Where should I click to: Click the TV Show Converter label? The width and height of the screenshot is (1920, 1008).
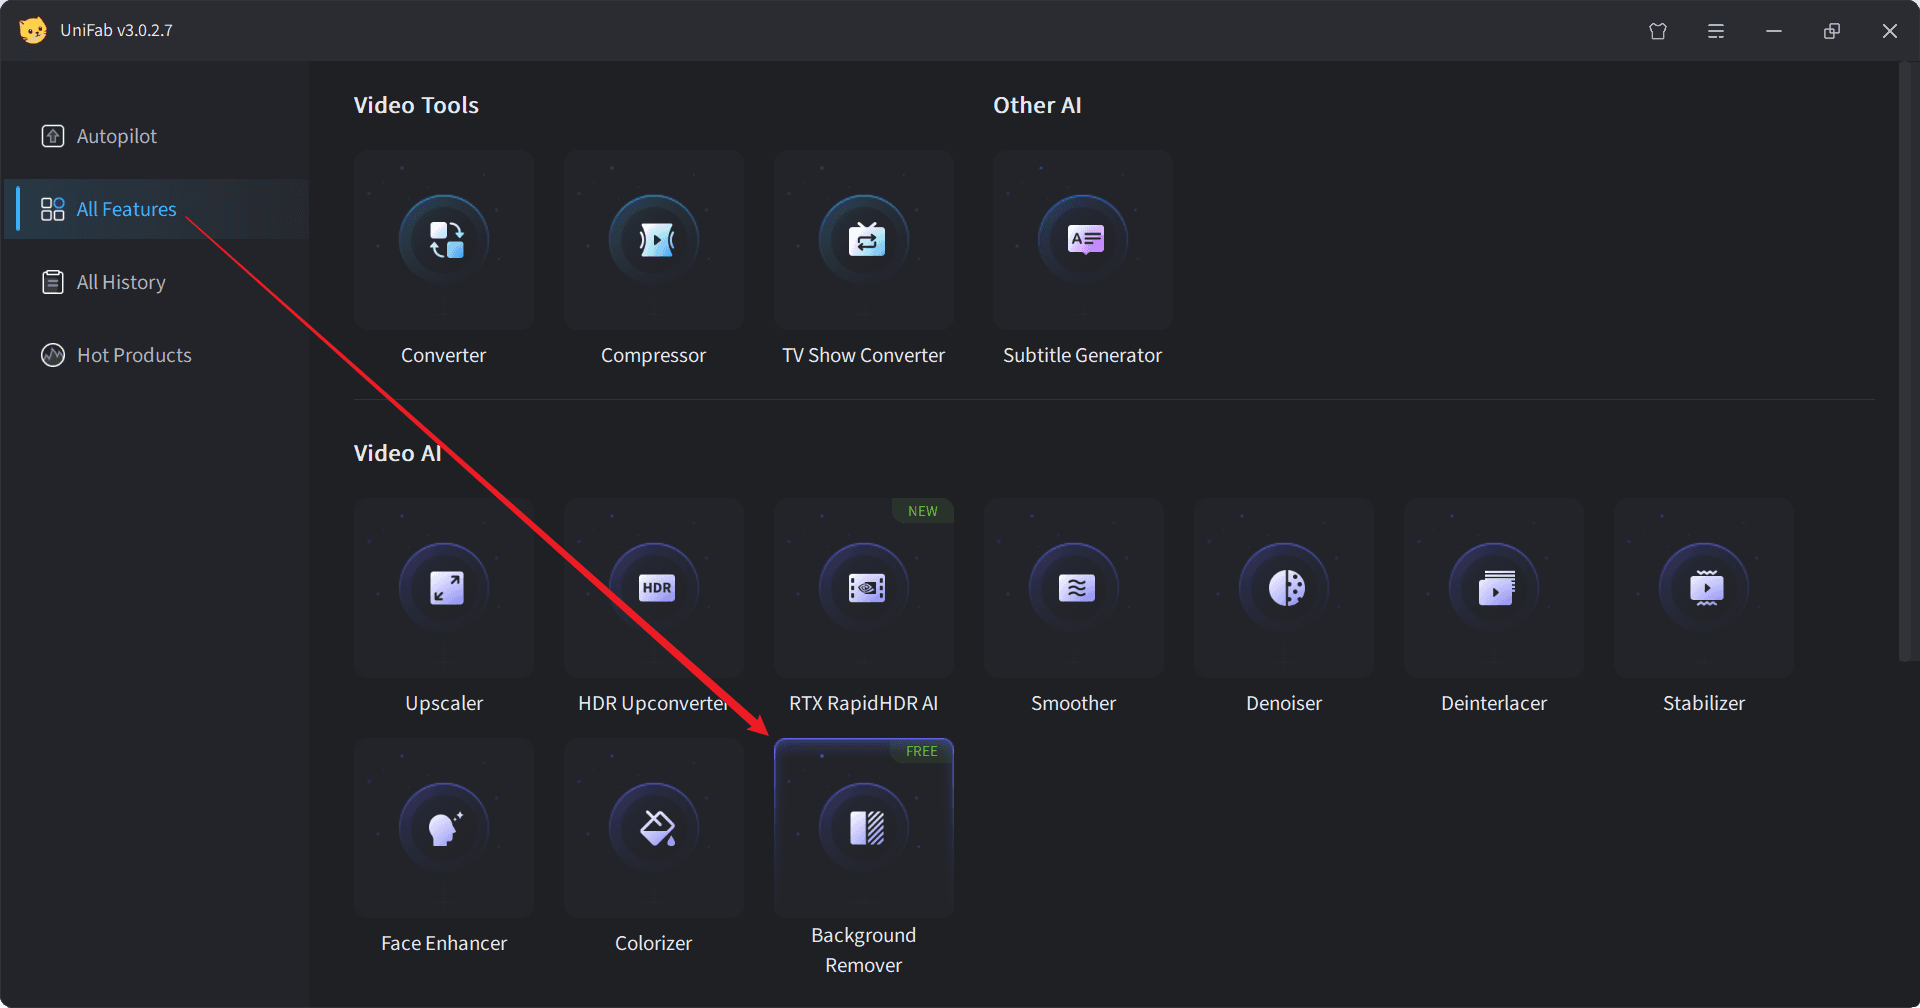(864, 355)
